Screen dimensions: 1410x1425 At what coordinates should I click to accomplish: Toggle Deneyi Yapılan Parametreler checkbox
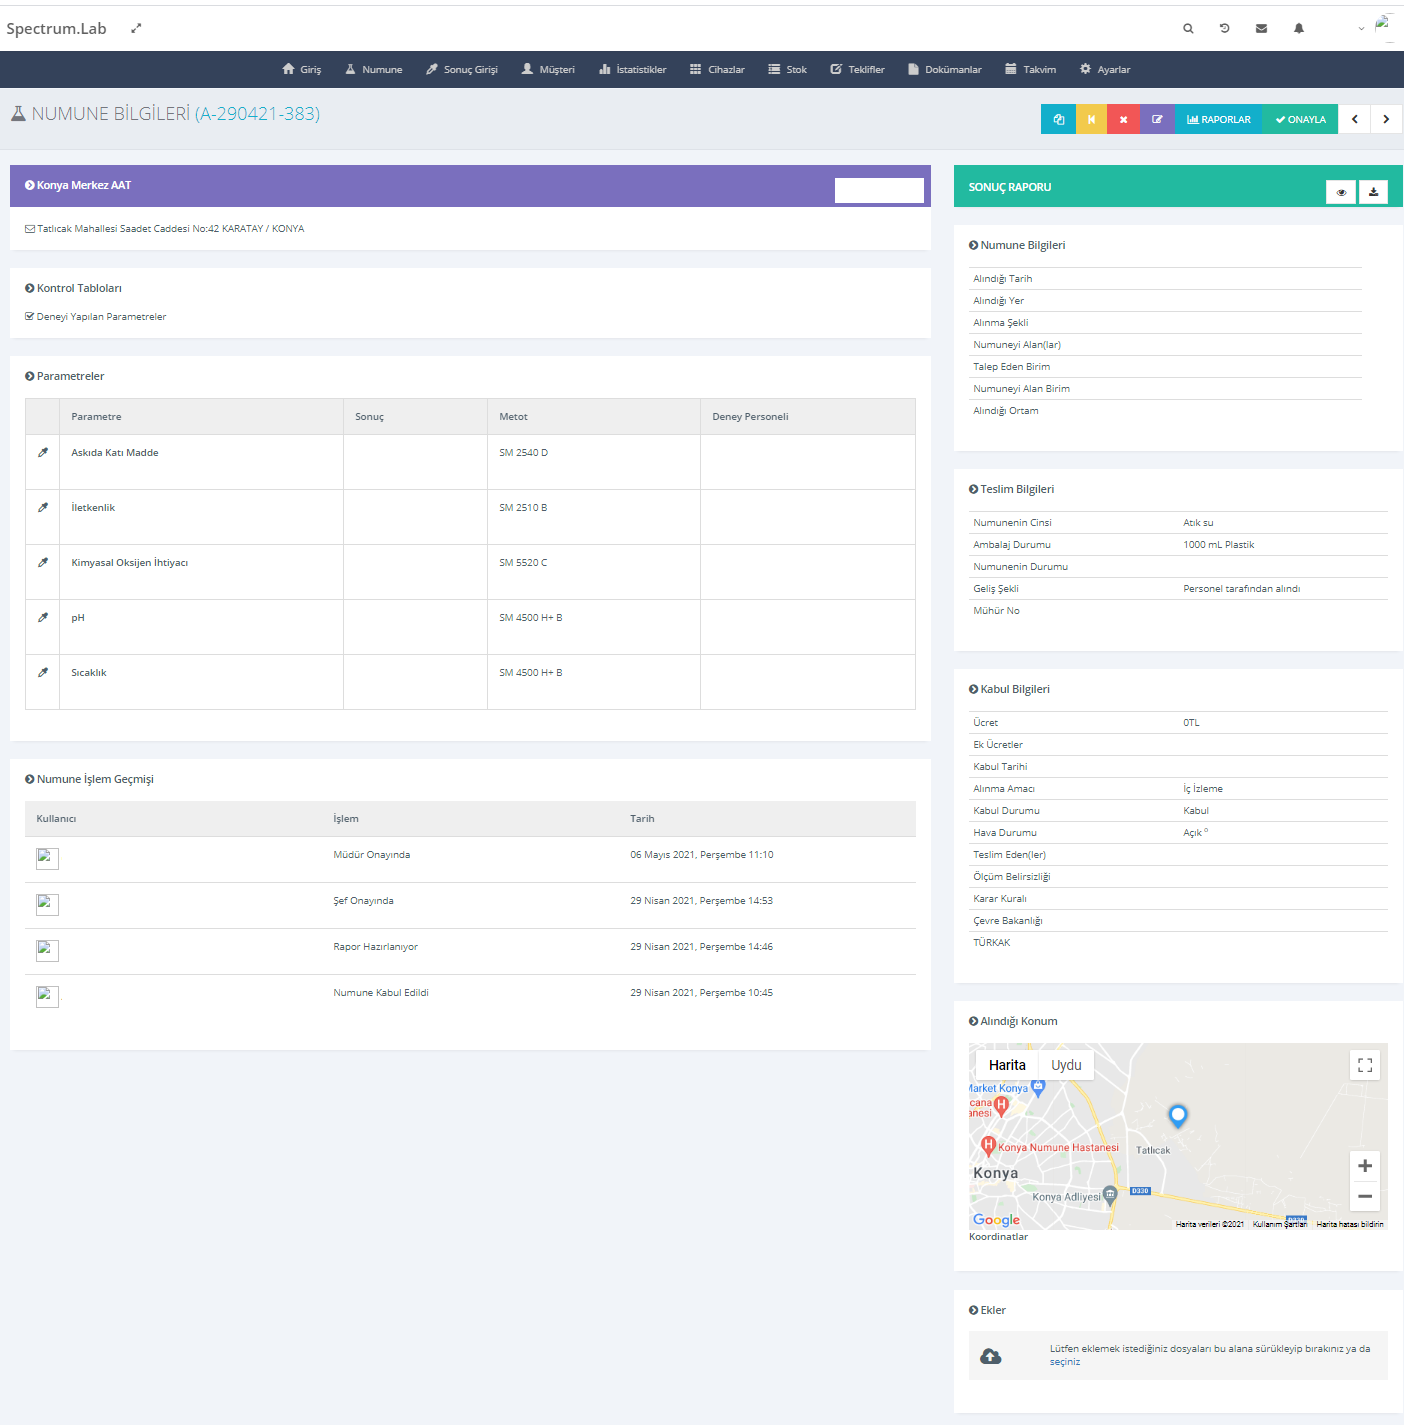point(30,317)
